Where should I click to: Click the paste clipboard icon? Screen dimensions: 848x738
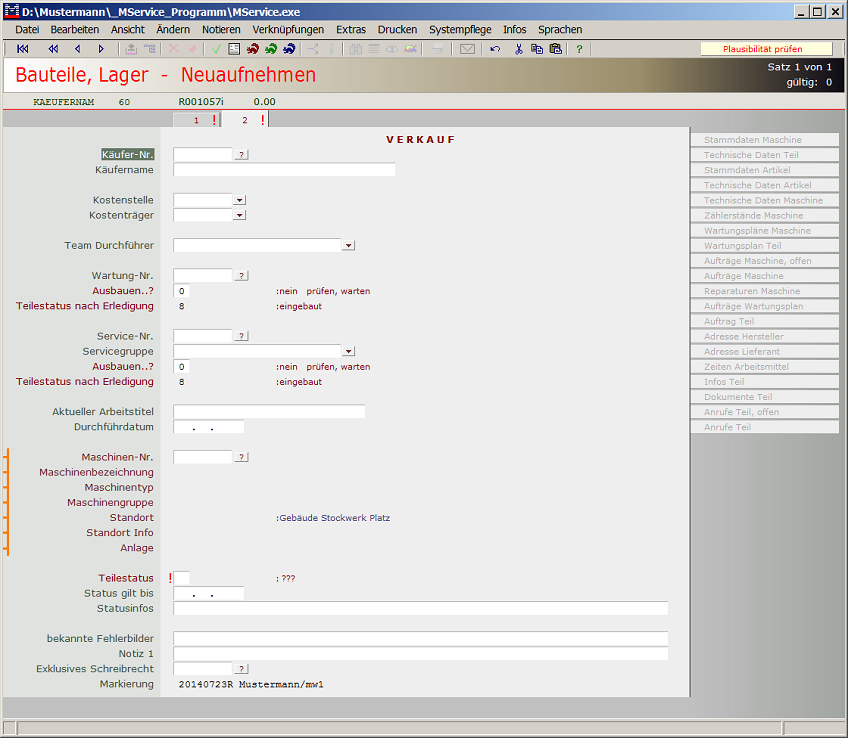click(x=555, y=49)
